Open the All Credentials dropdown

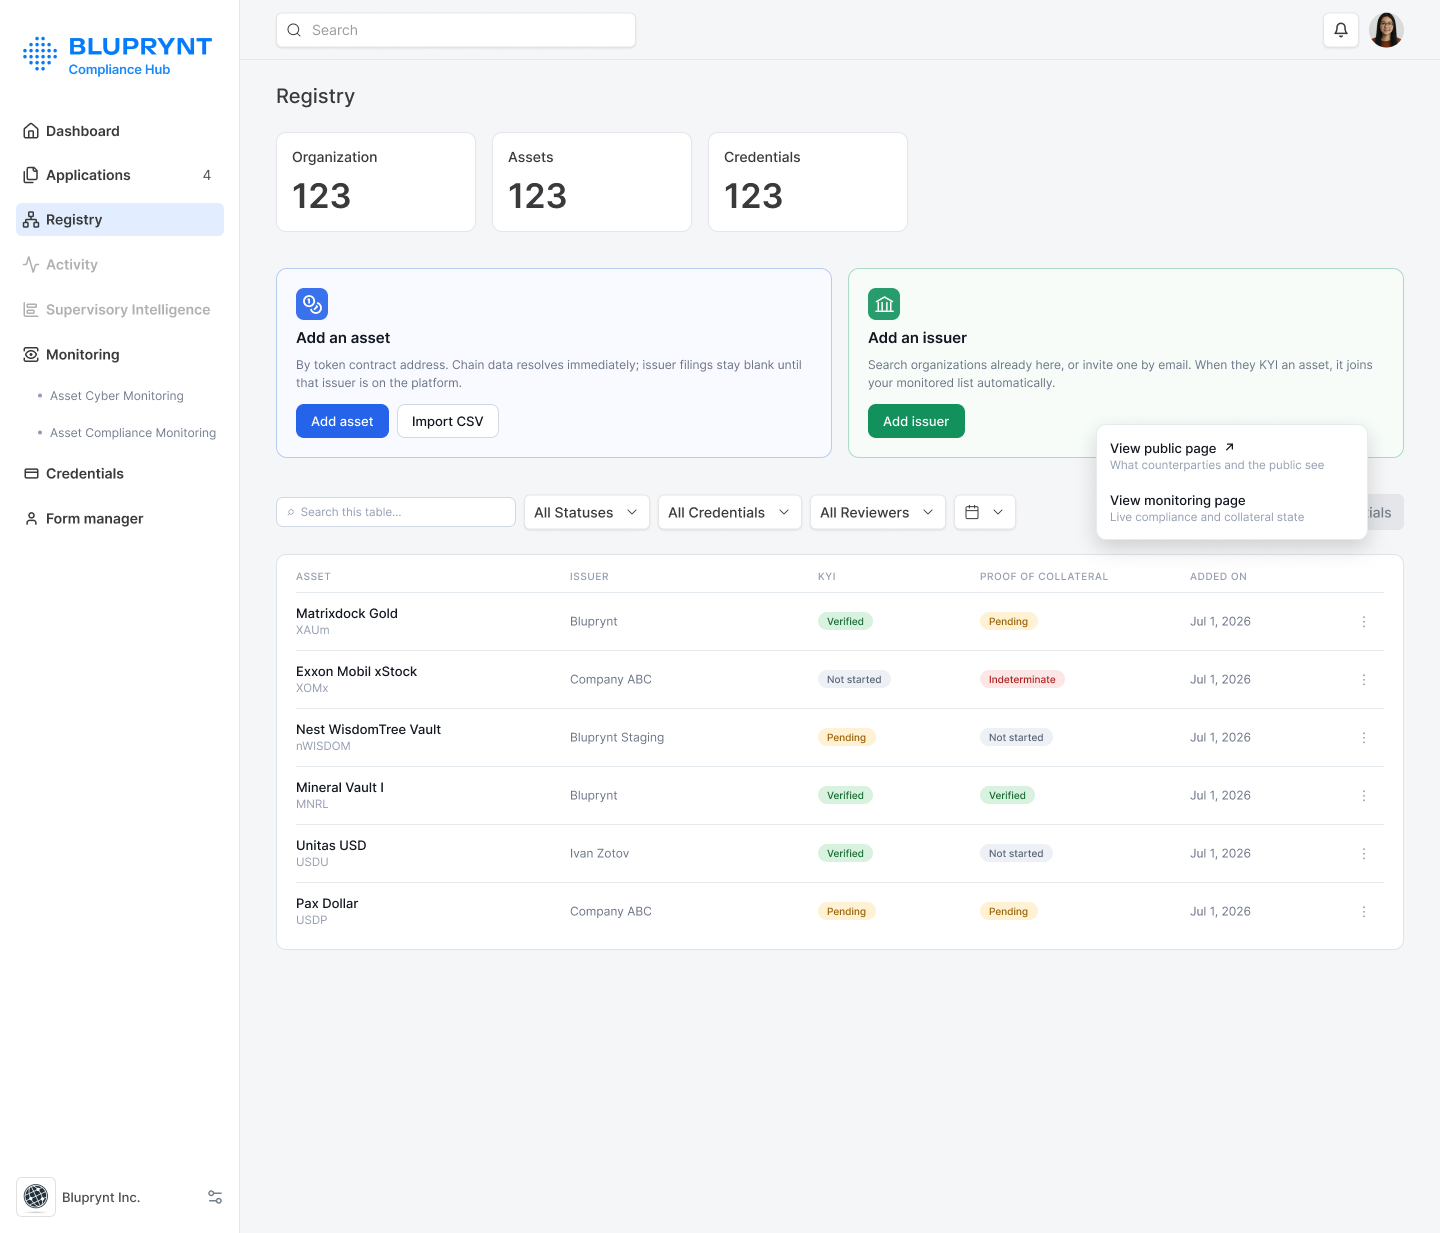click(x=730, y=512)
